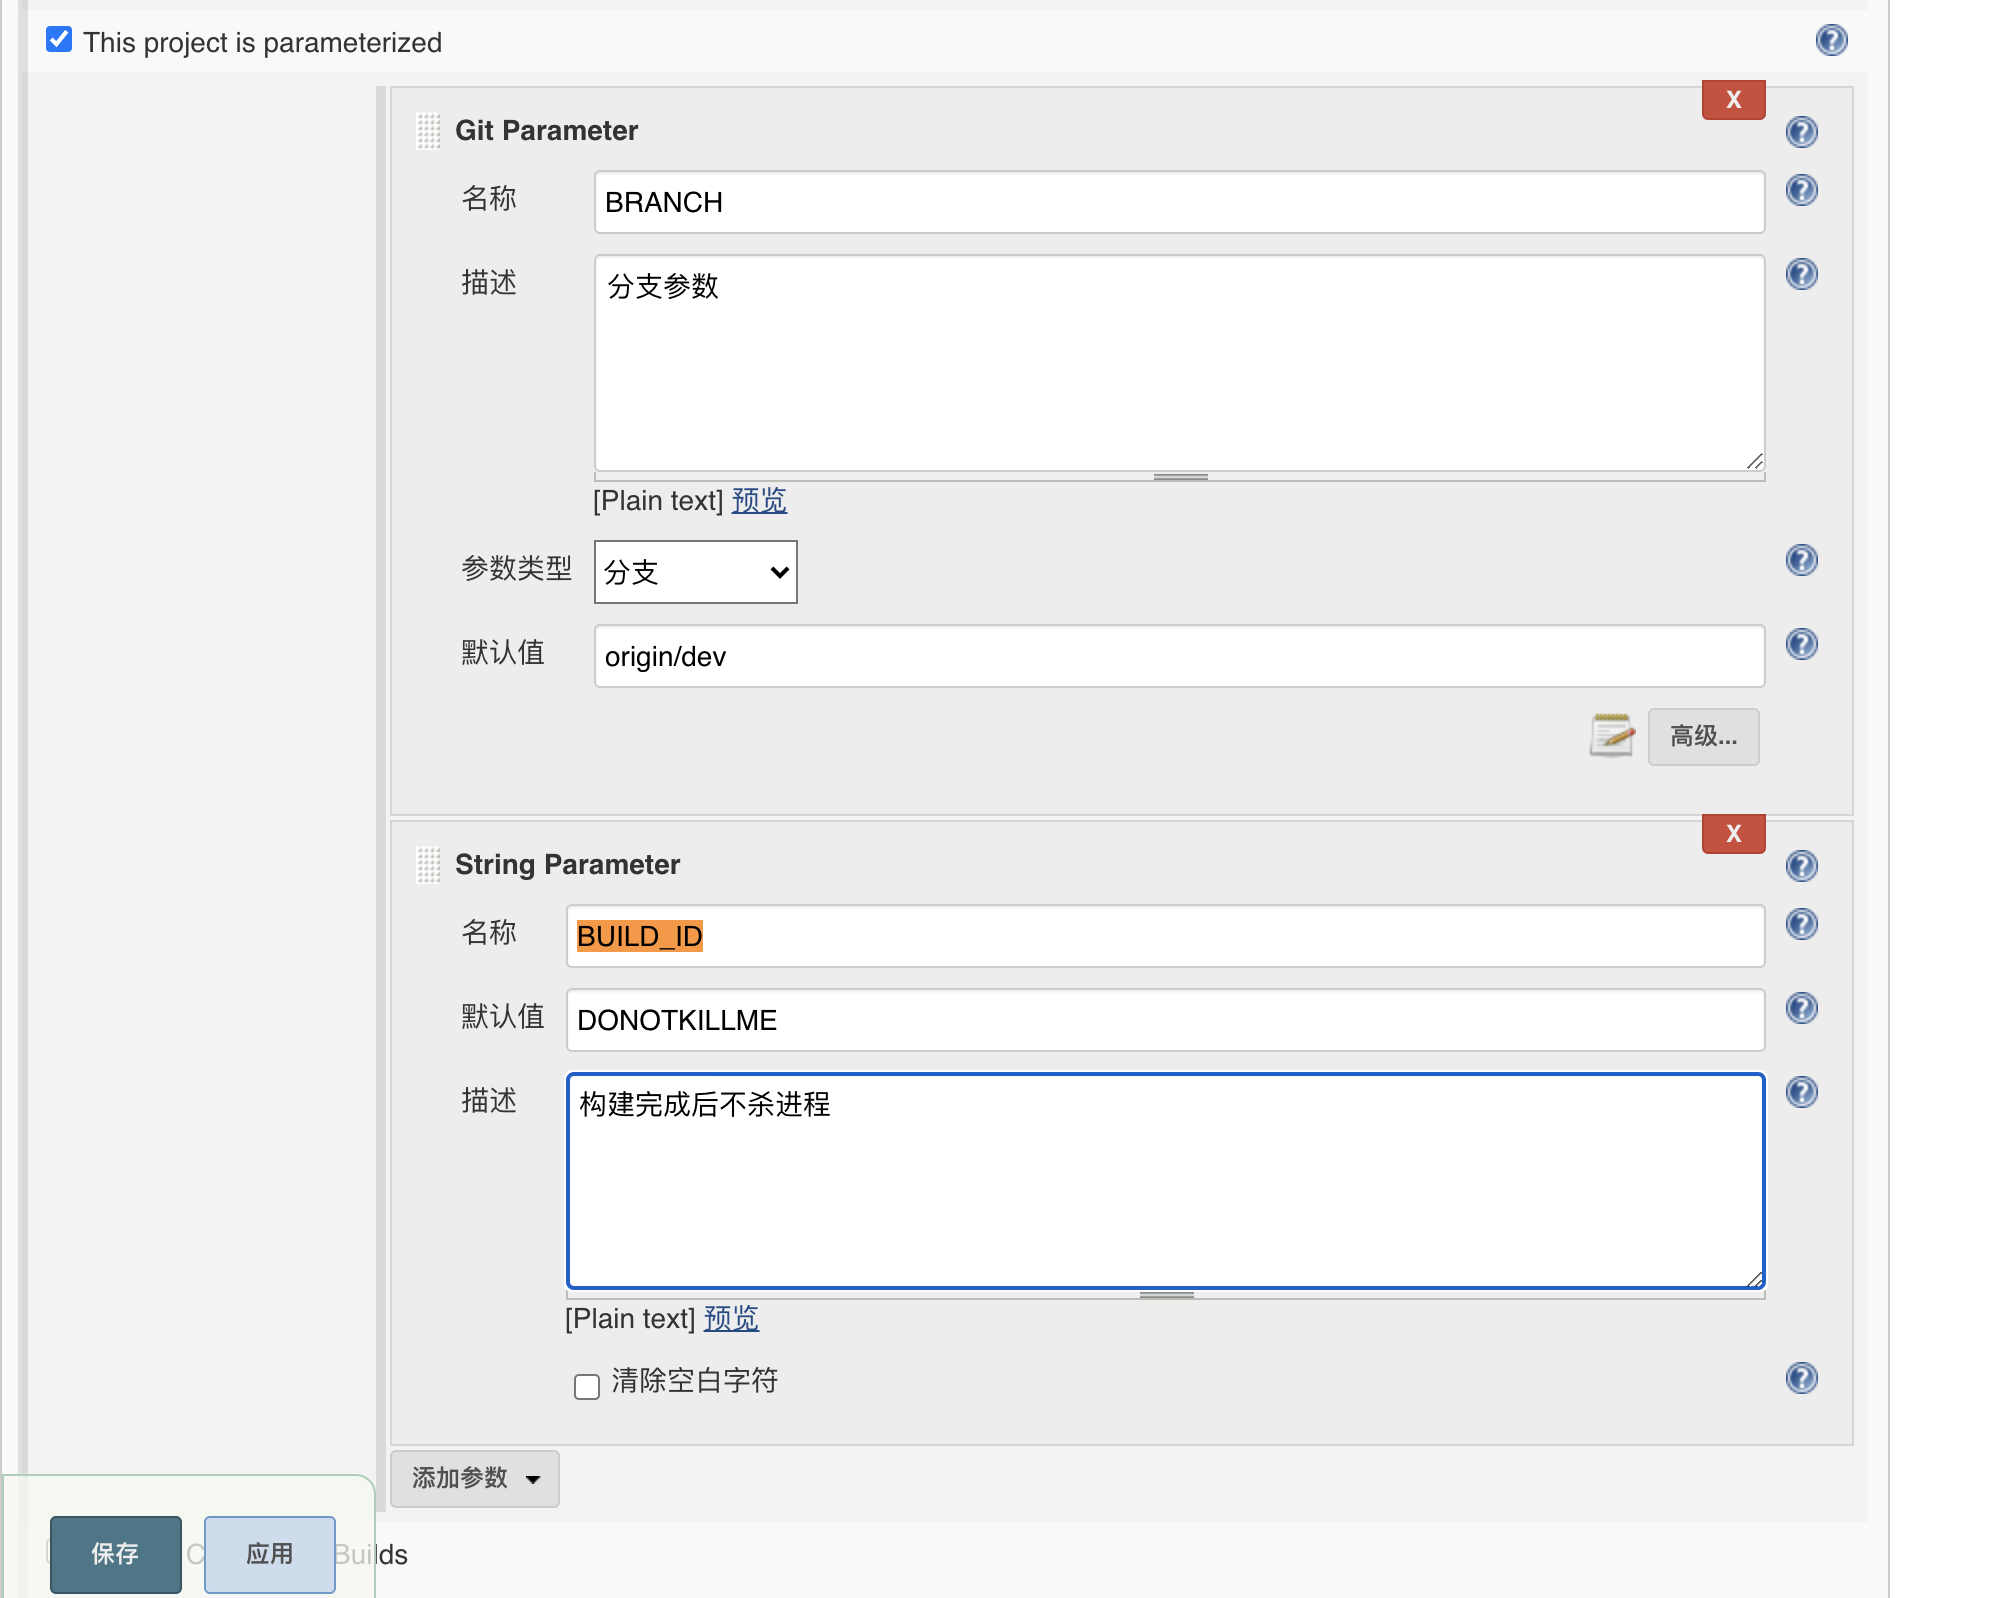Click help icon beside BRANCH name field
The height and width of the screenshot is (1598, 1992).
(1800, 190)
